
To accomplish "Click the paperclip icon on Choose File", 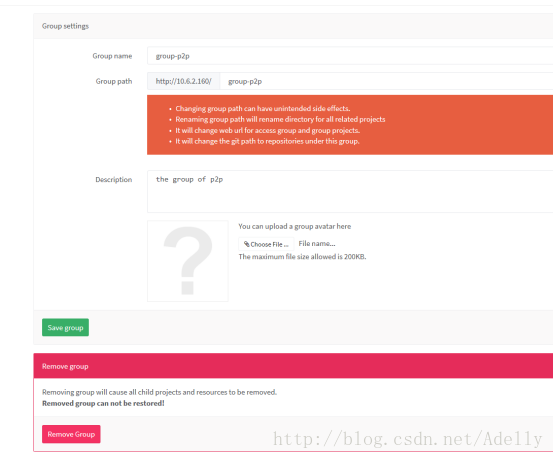I will point(247,244).
